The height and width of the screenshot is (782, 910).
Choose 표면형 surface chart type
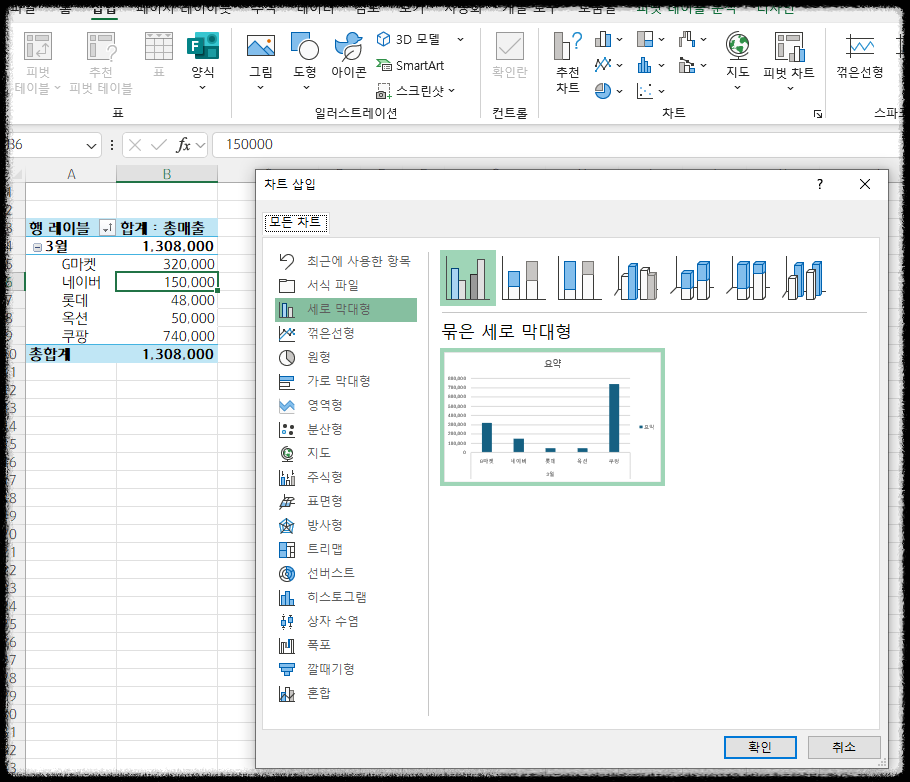[346, 501]
